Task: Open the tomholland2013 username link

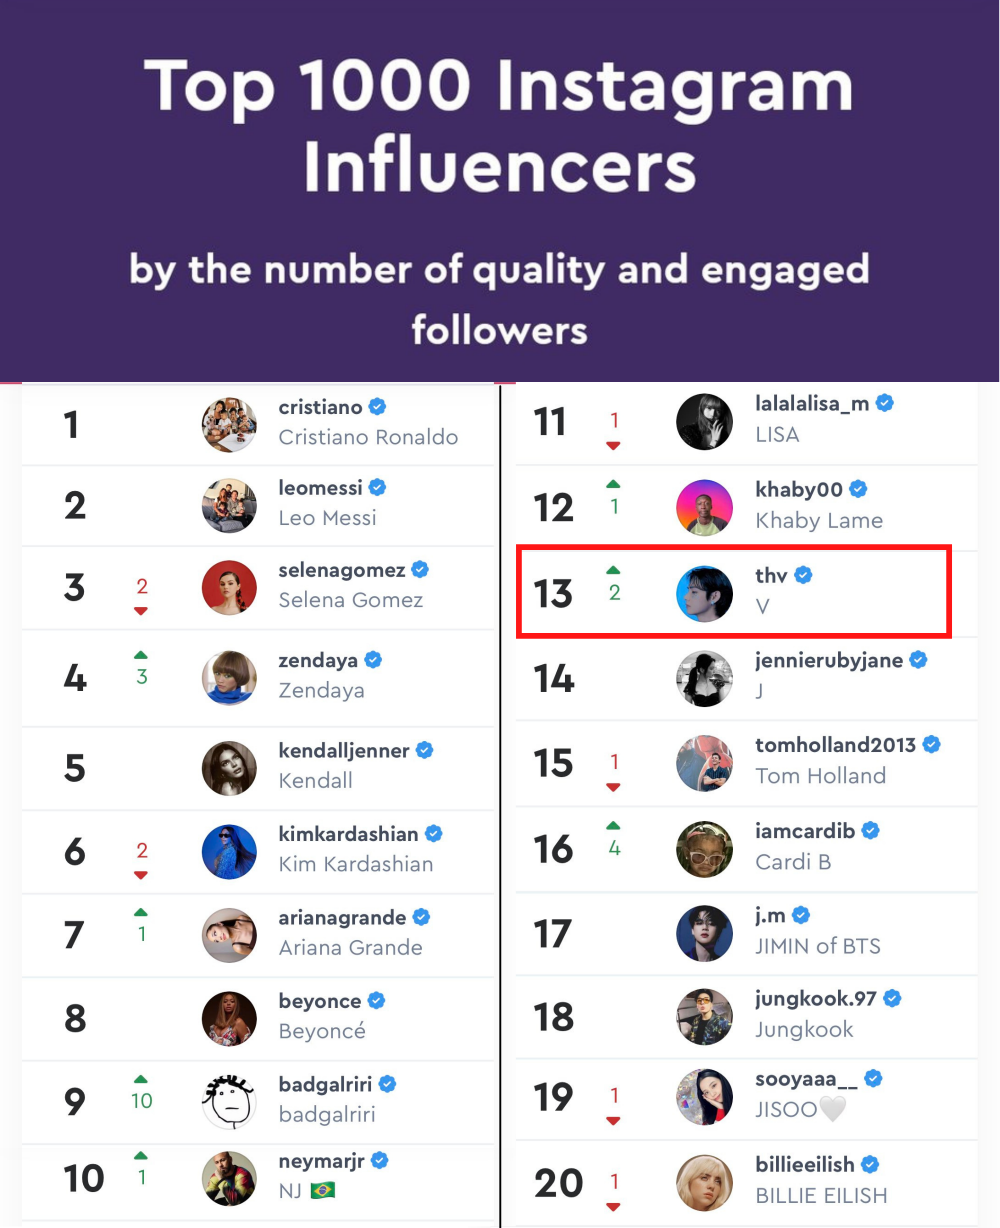Action: coord(835,745)
